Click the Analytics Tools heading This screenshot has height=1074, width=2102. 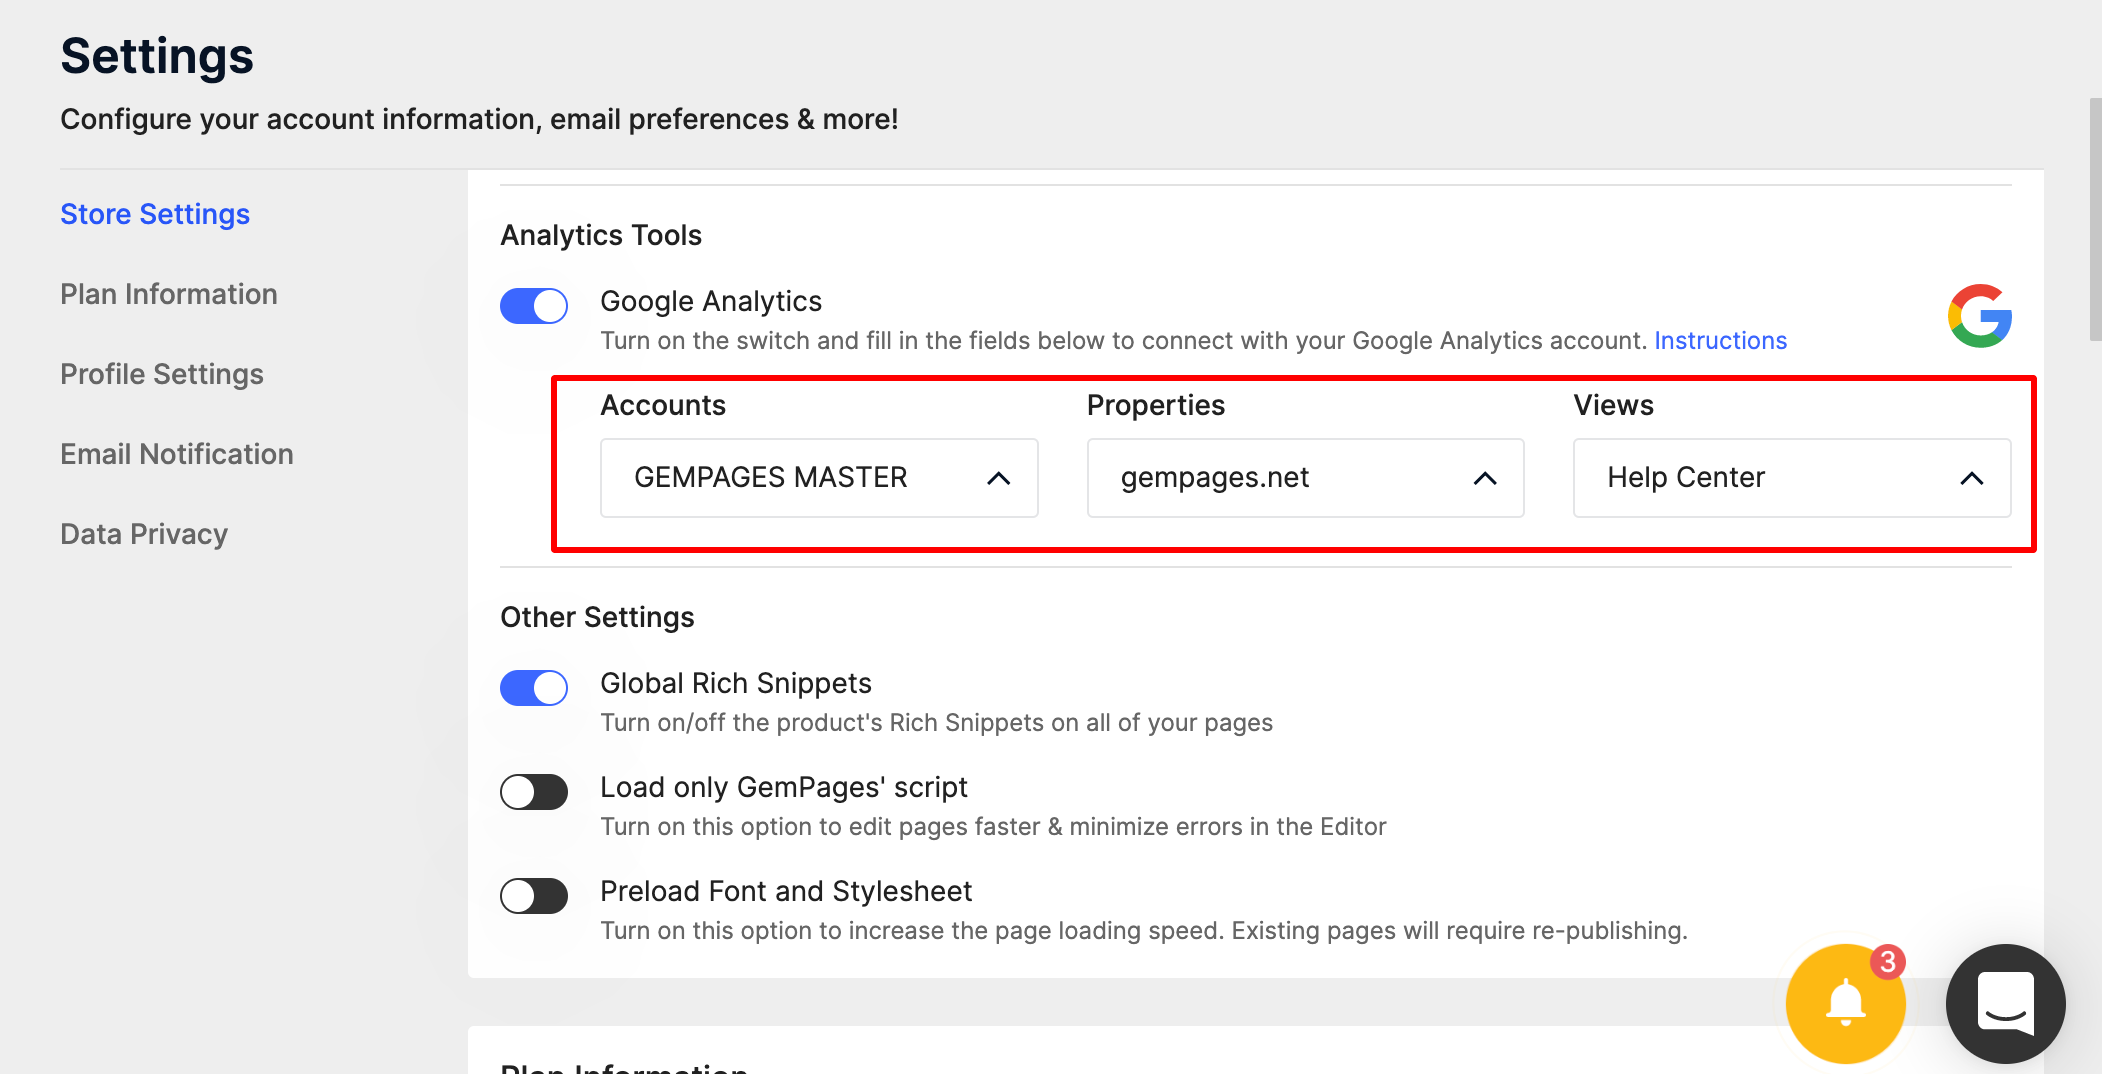601,235
